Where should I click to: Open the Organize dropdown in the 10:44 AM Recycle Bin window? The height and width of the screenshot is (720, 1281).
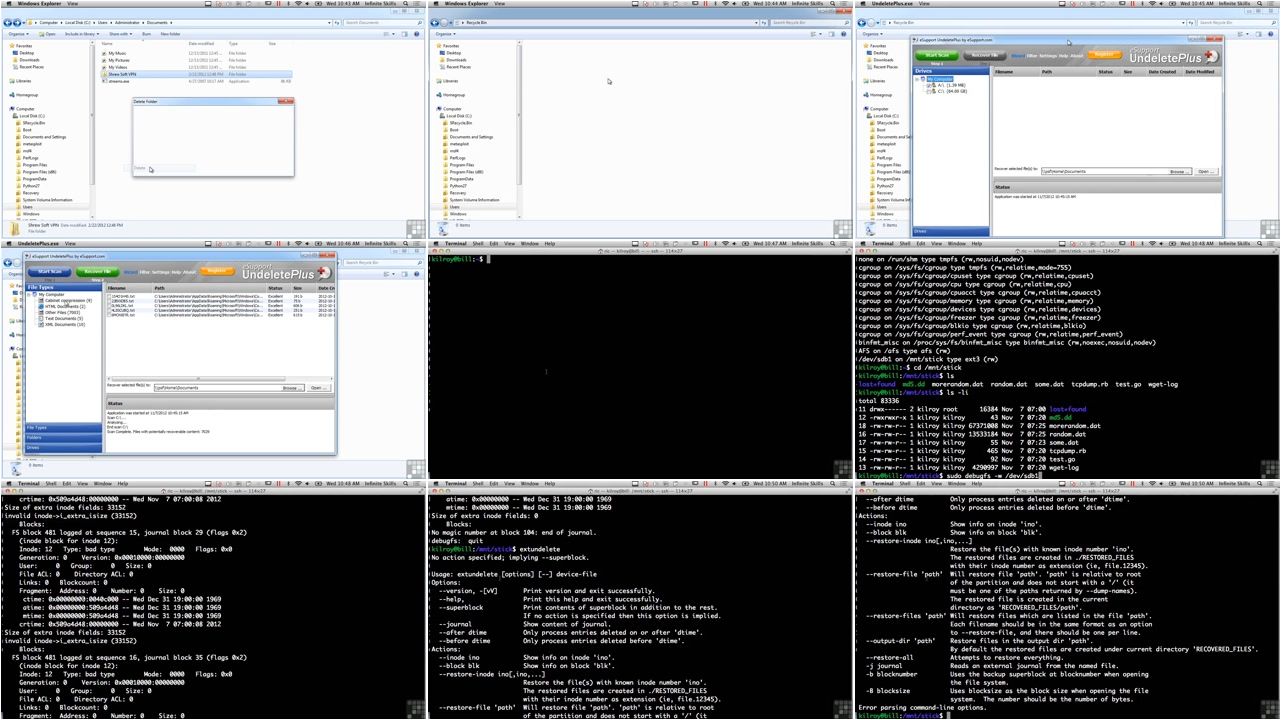coord(447,34)
